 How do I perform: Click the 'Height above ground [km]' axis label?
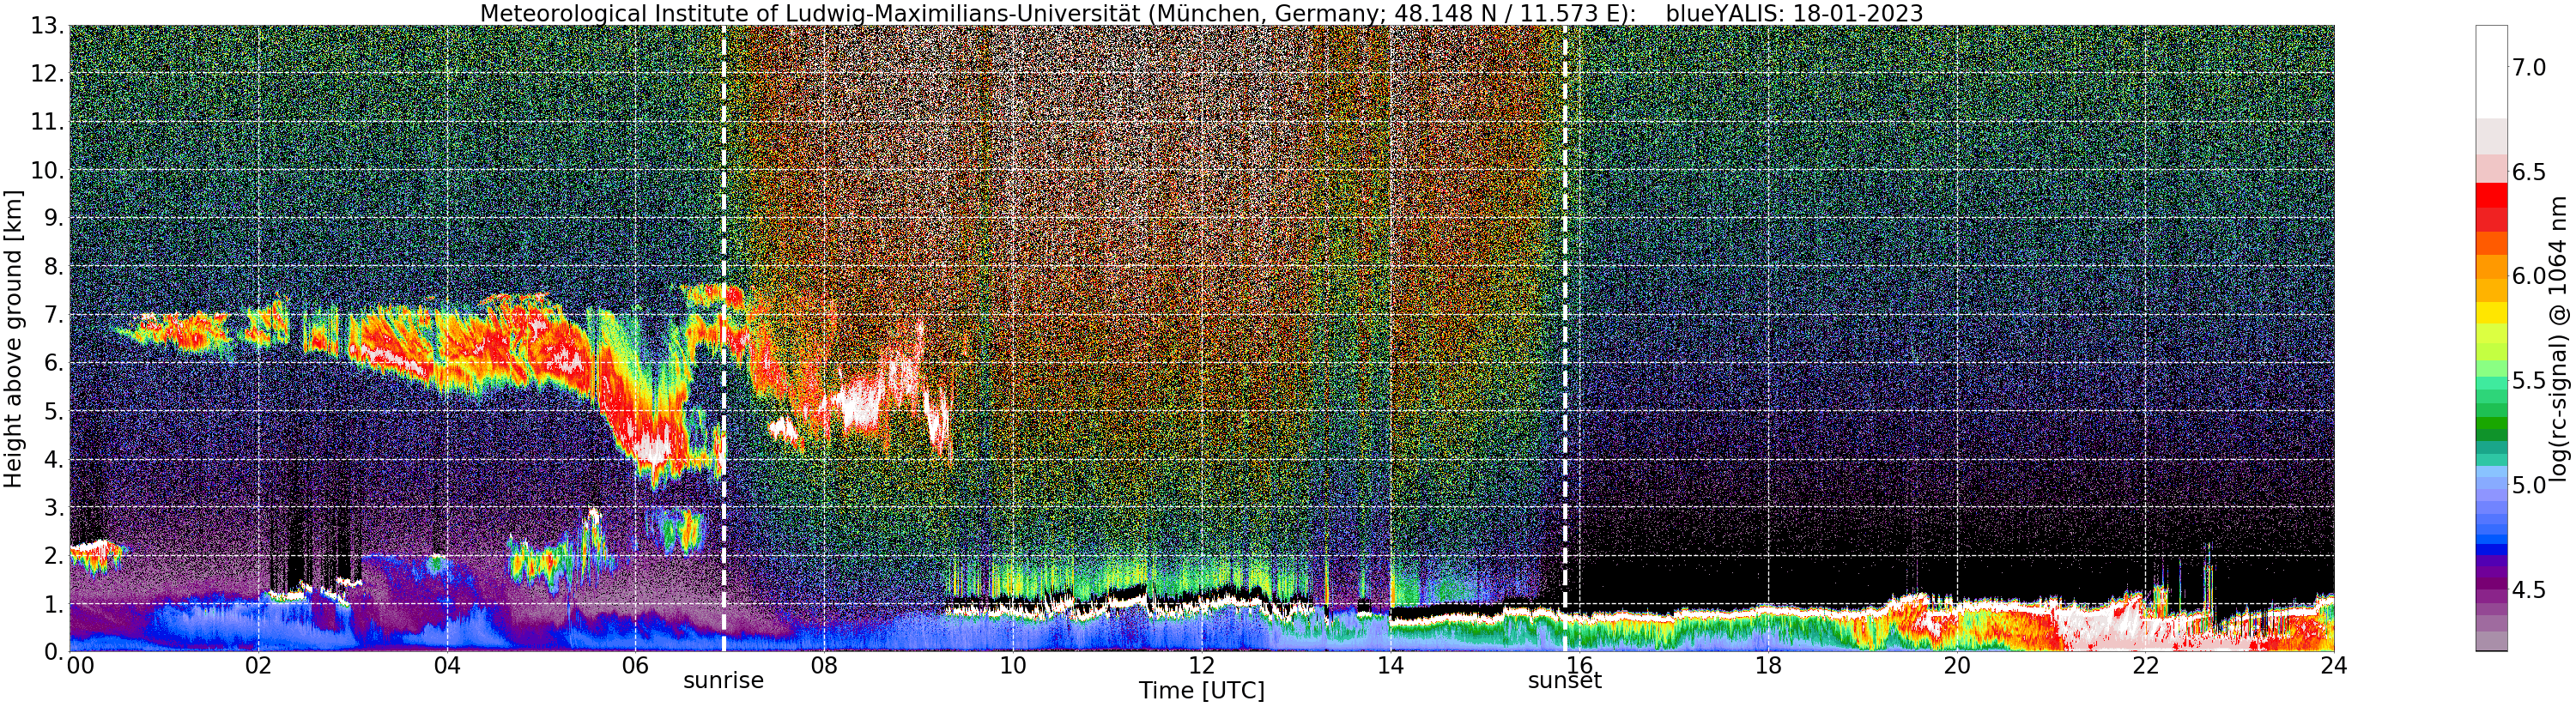click(x=13, y=339)
